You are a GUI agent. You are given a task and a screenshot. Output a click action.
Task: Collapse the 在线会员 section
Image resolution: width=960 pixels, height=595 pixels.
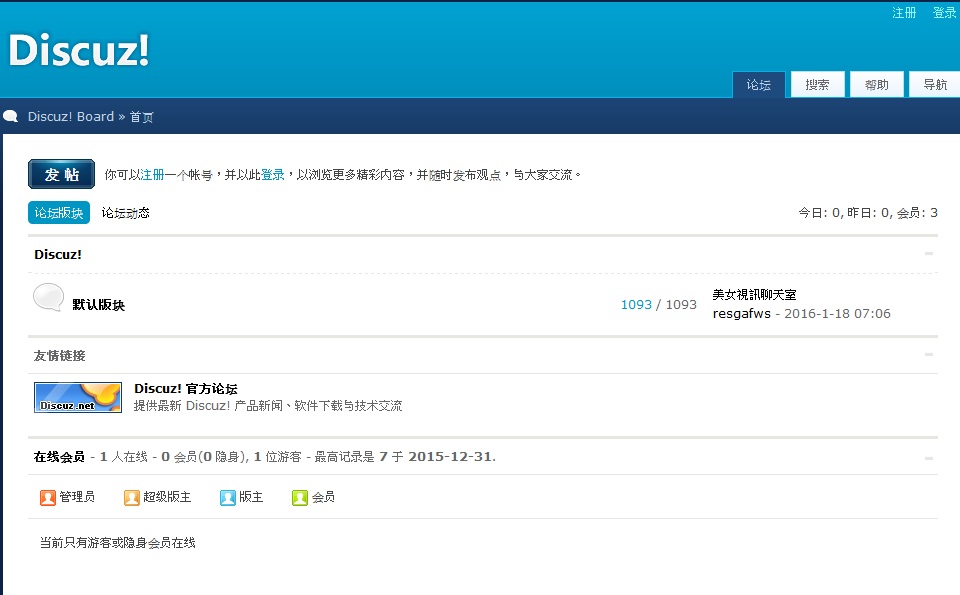(x=929, y=458)
